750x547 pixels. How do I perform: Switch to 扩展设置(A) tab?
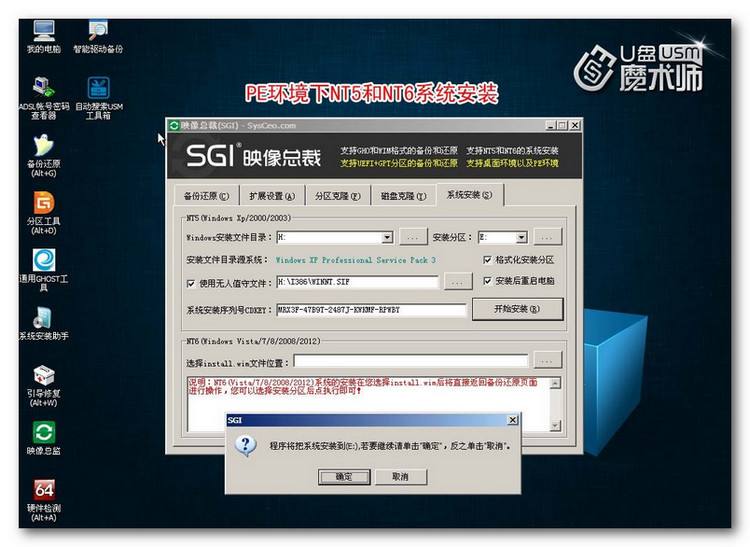pos(272,196)
